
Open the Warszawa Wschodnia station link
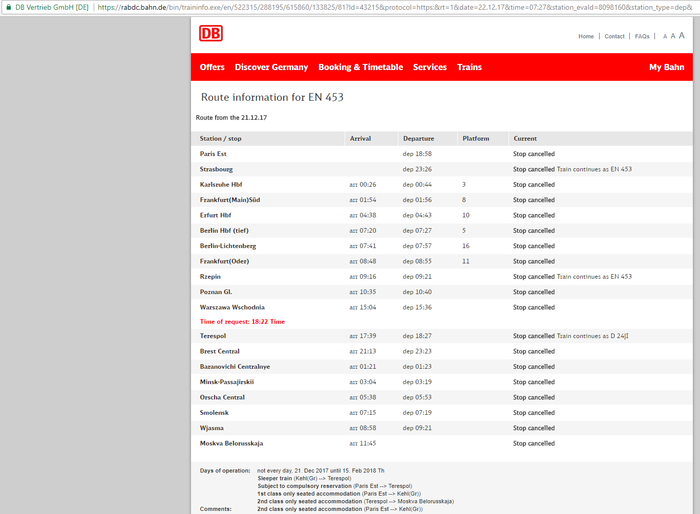[232, 307]
